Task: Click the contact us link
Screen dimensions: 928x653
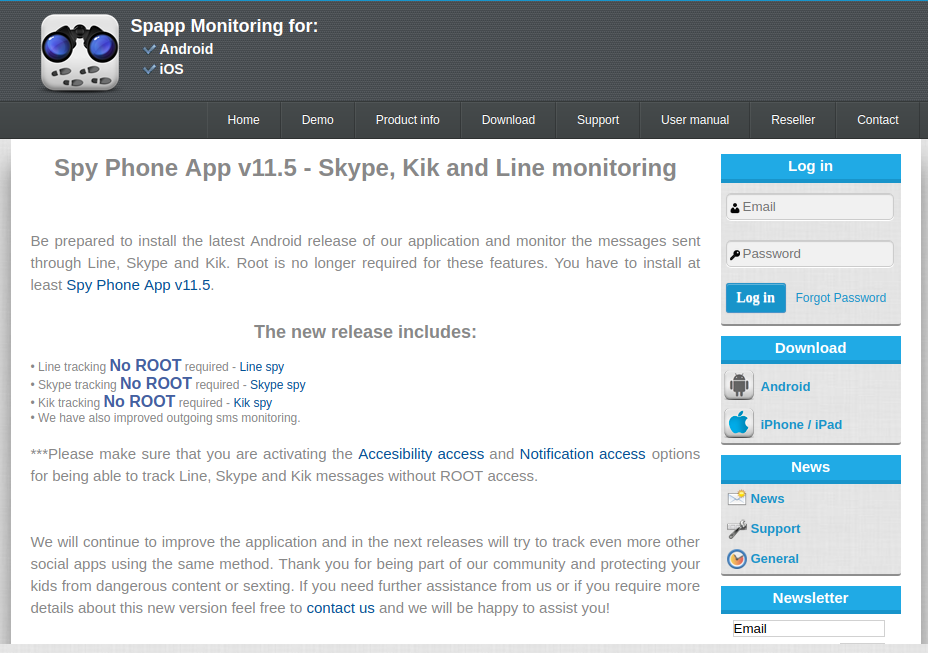Action: (340, 608)
